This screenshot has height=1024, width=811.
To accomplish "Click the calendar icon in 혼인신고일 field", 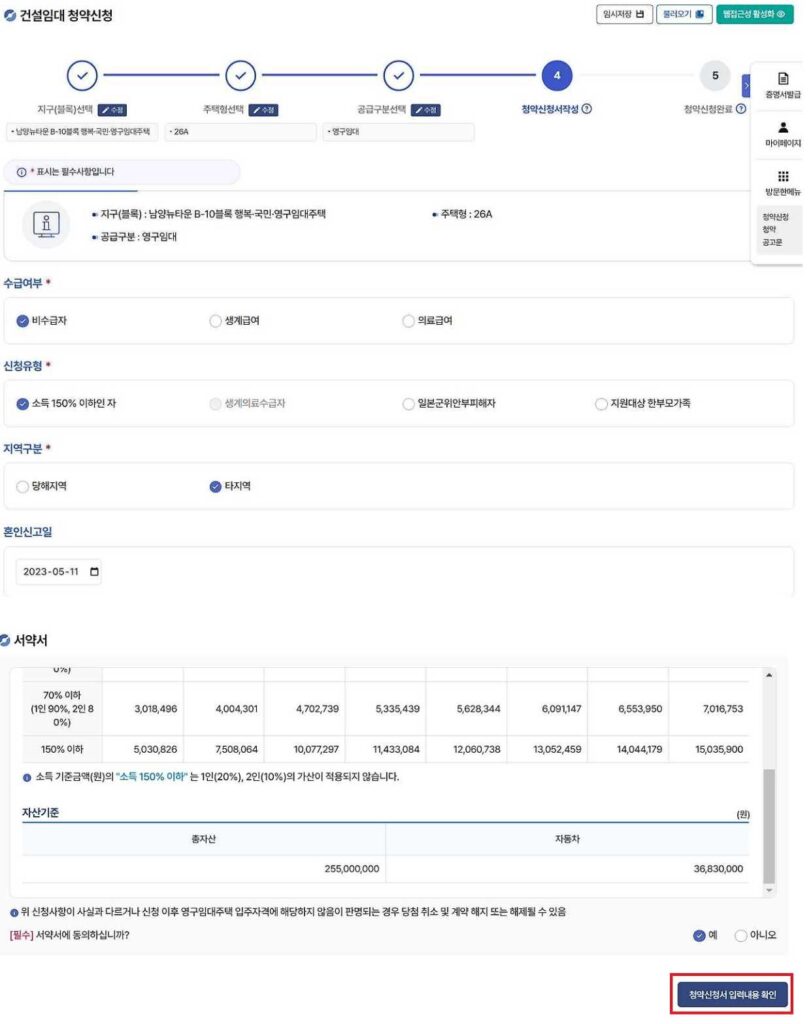I will click(95, 572).
